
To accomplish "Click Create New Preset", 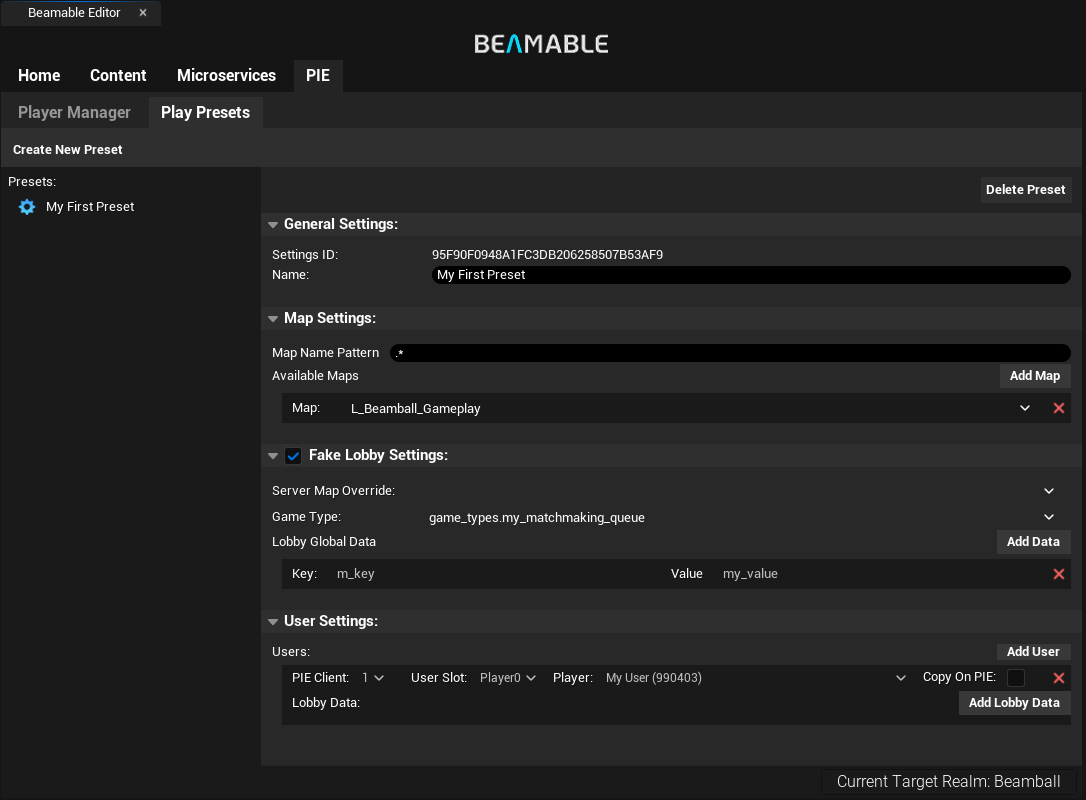I will coord(67,150).
